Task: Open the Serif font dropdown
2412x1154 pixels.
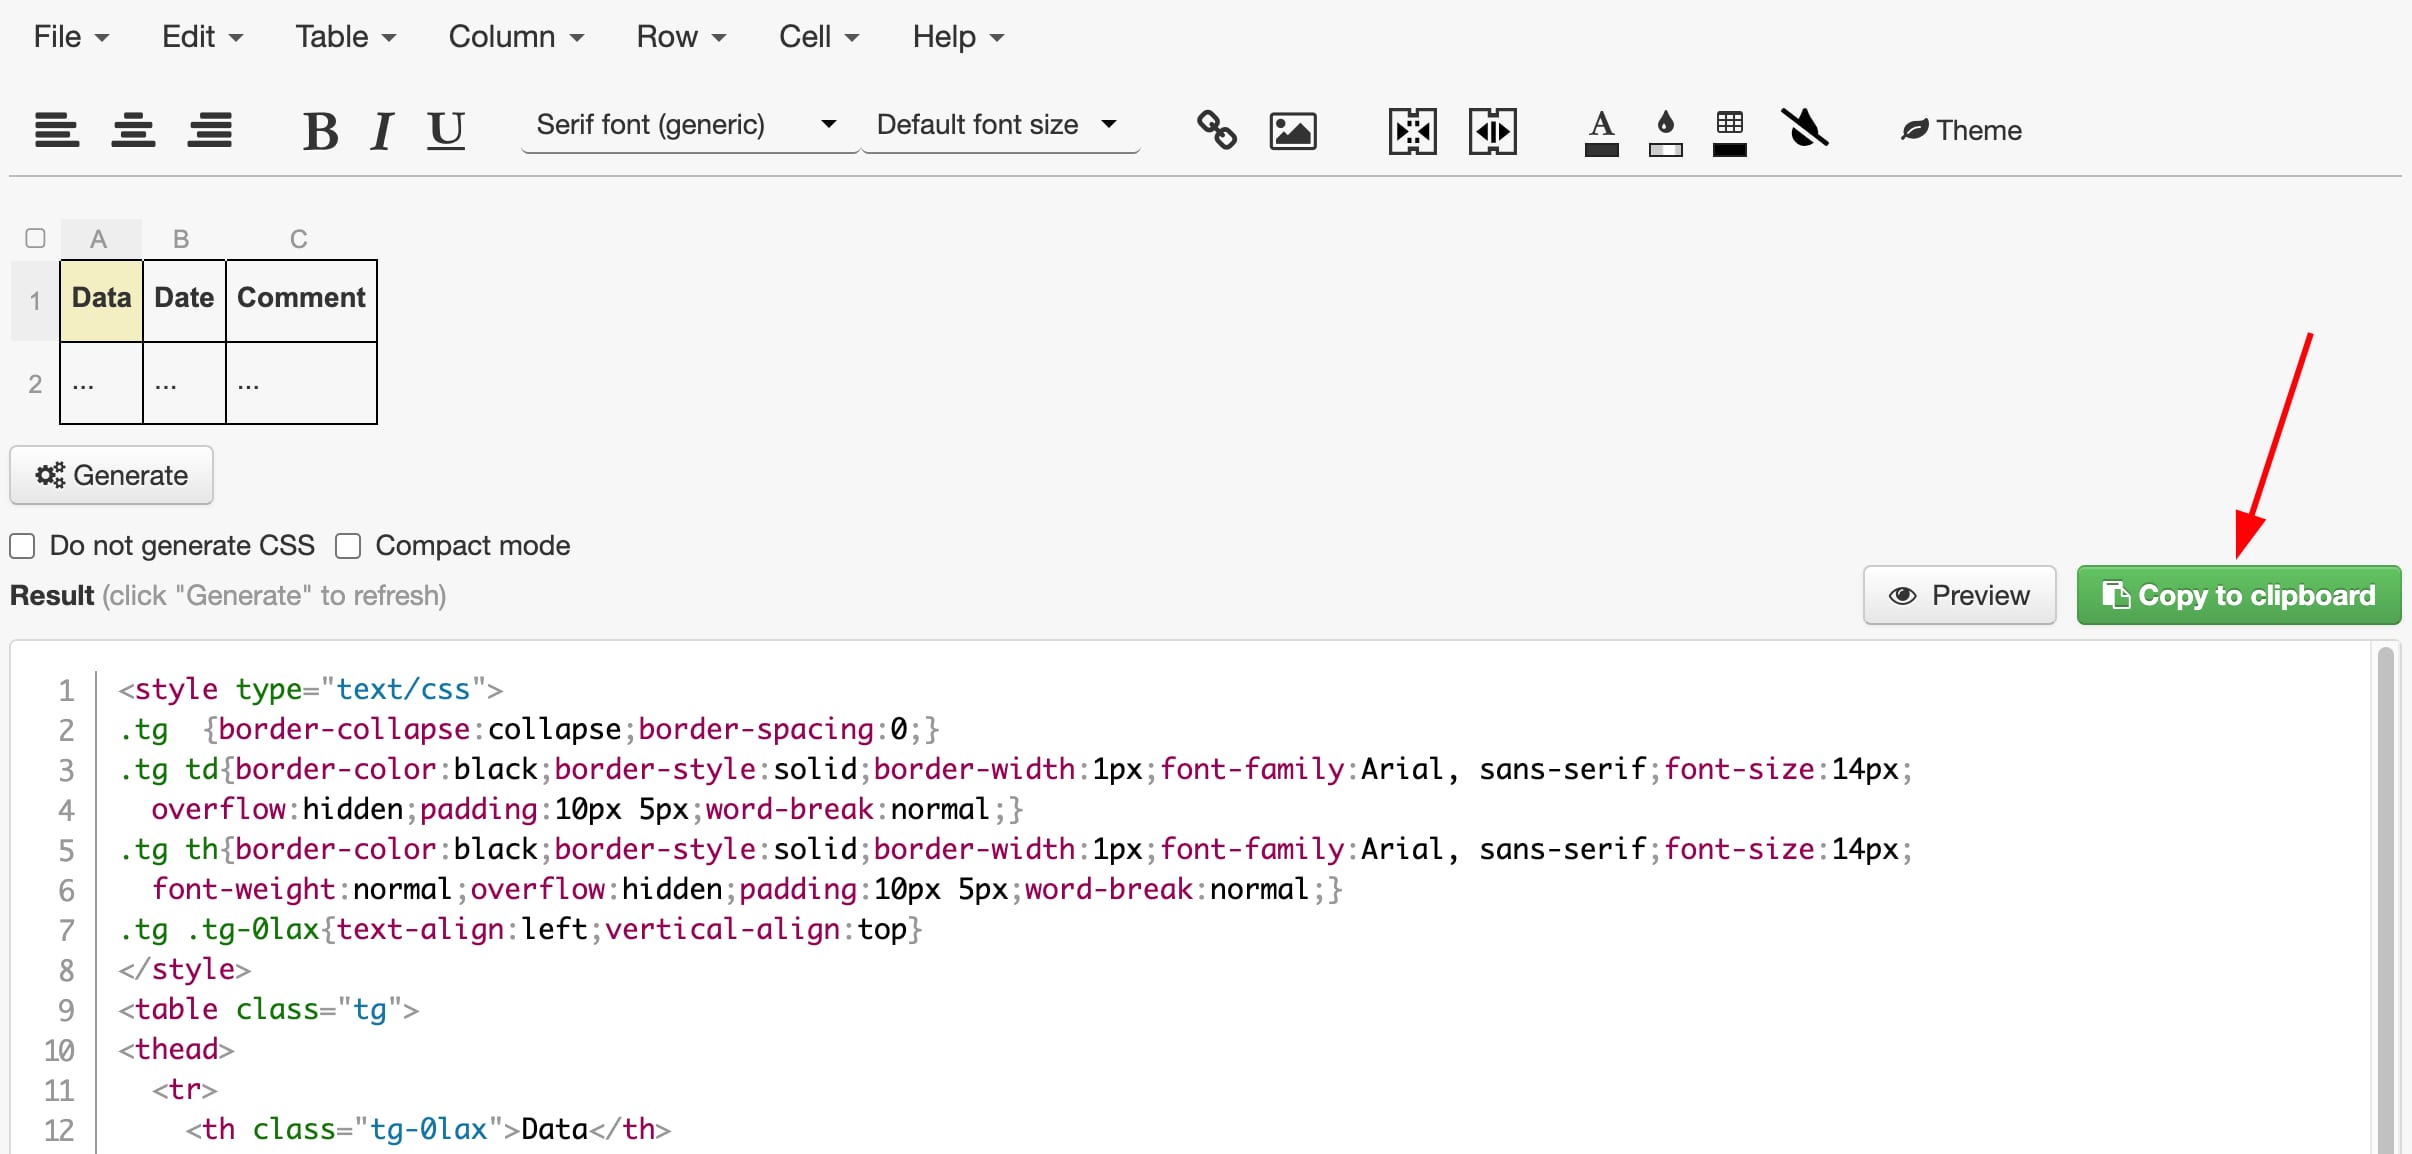Action: click(x=687, y=124)
